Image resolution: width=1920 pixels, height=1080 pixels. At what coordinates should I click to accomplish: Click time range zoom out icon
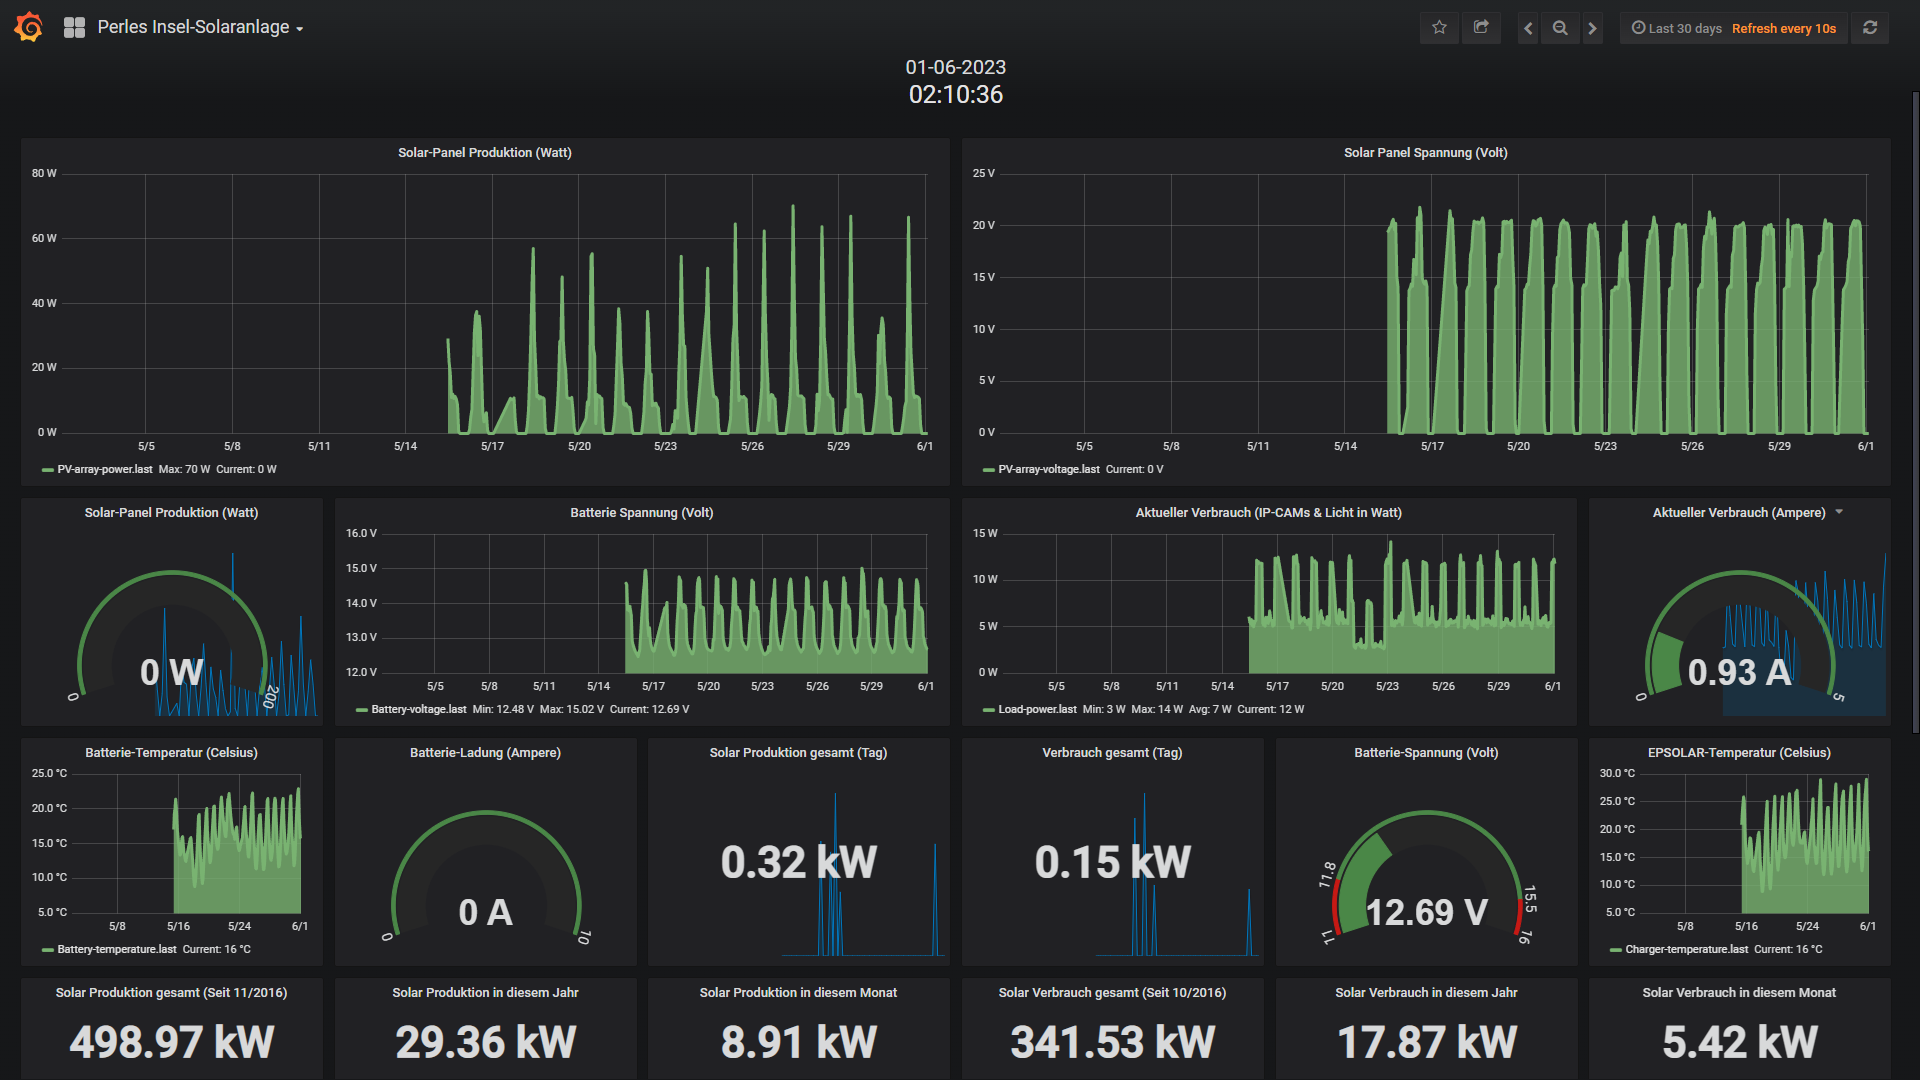(1560, 28)
